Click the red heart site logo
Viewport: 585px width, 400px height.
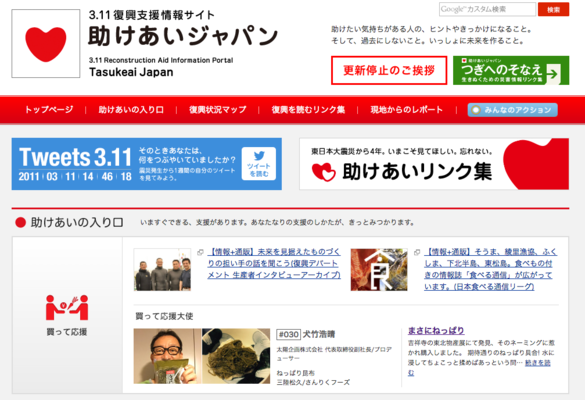pos(46,44)
